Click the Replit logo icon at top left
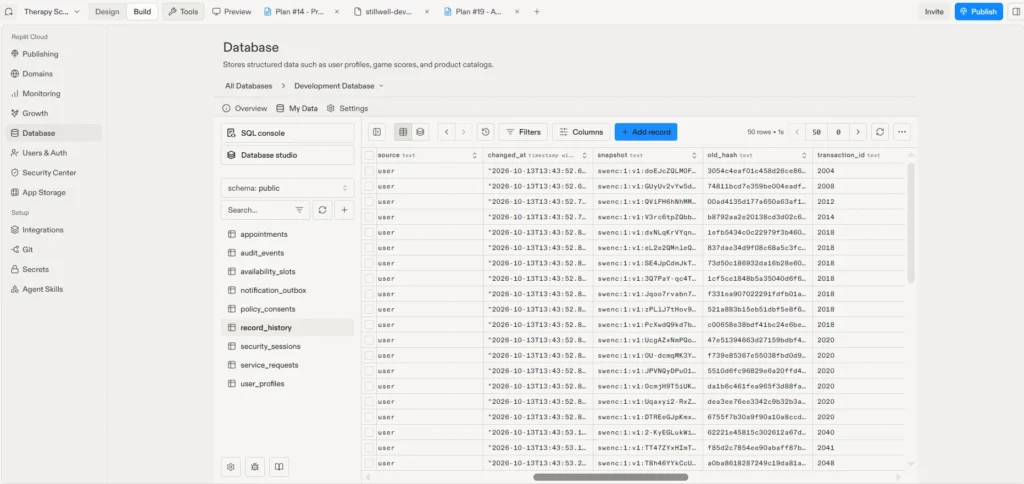 (9, 12)
